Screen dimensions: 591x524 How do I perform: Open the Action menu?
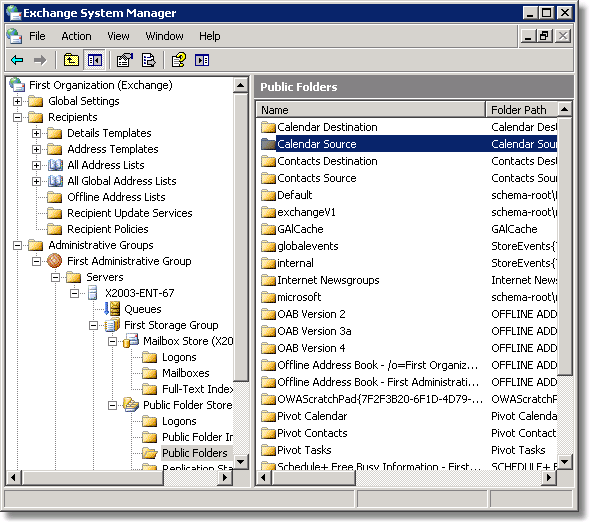pos(76,36)
